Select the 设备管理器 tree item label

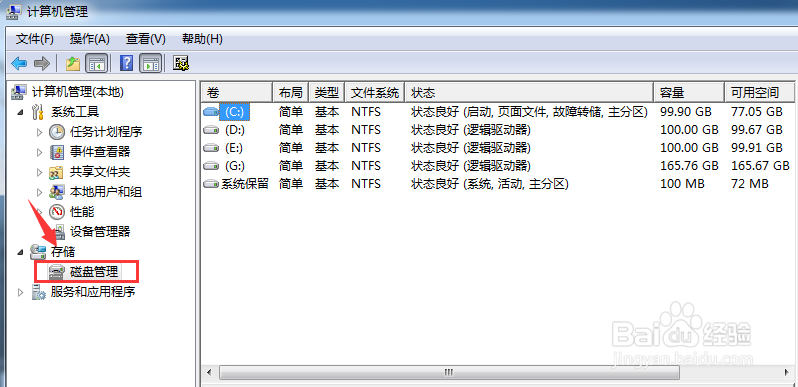click(x=100, y=232)
